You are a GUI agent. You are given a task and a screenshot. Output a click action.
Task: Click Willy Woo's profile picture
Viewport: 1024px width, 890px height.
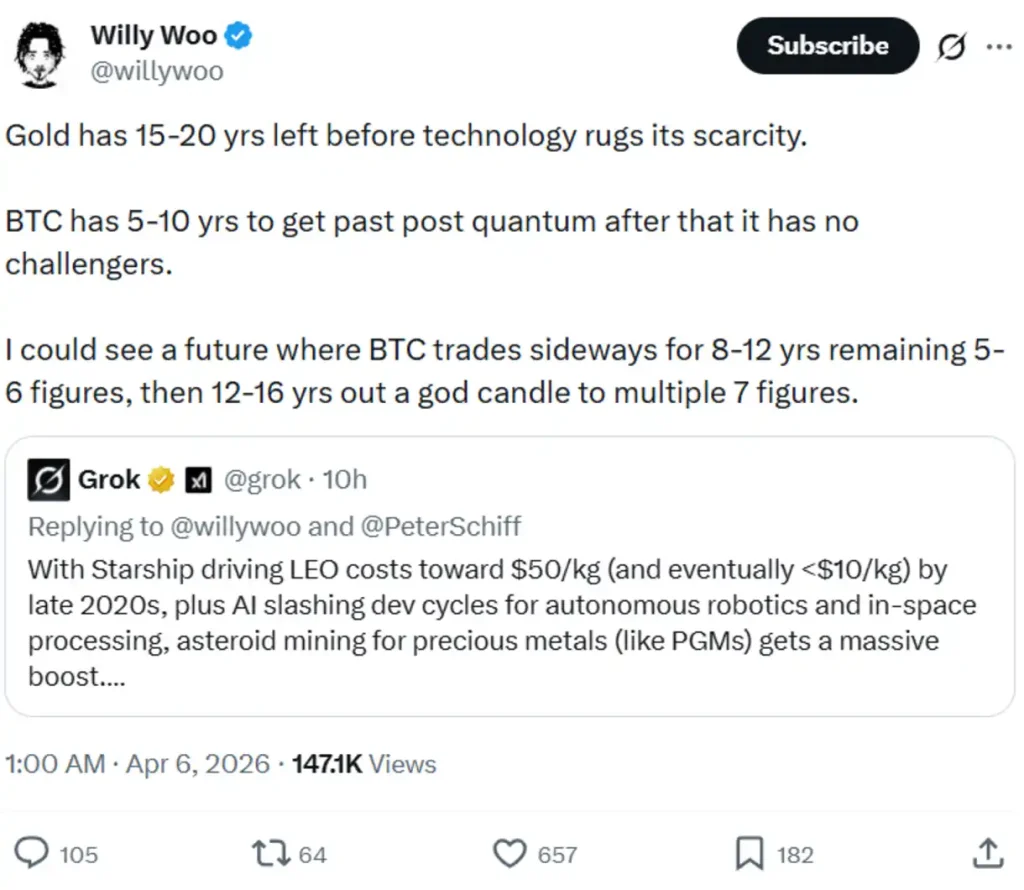[39, 52]
